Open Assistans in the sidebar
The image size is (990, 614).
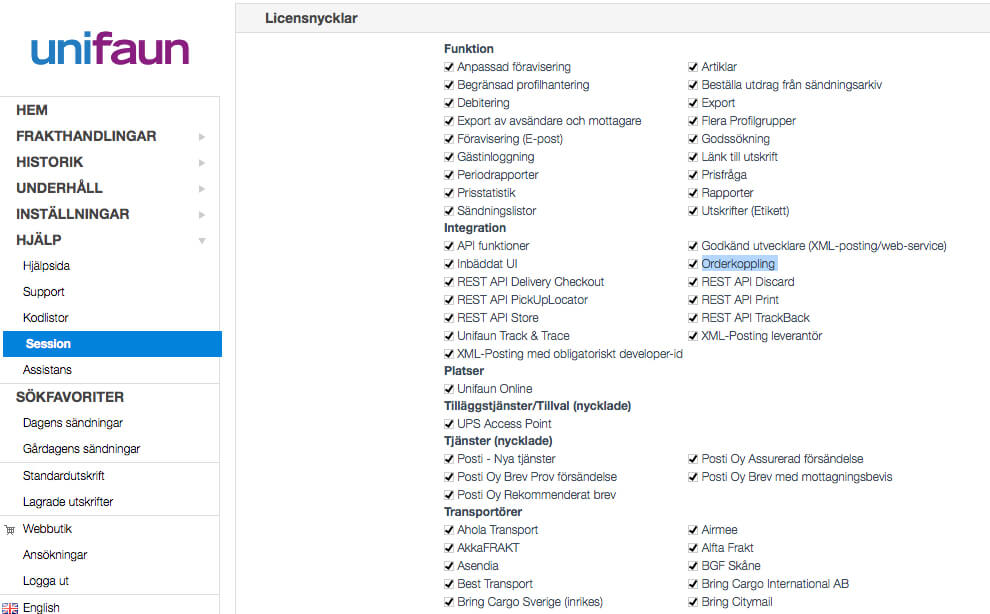pos(47,370)
